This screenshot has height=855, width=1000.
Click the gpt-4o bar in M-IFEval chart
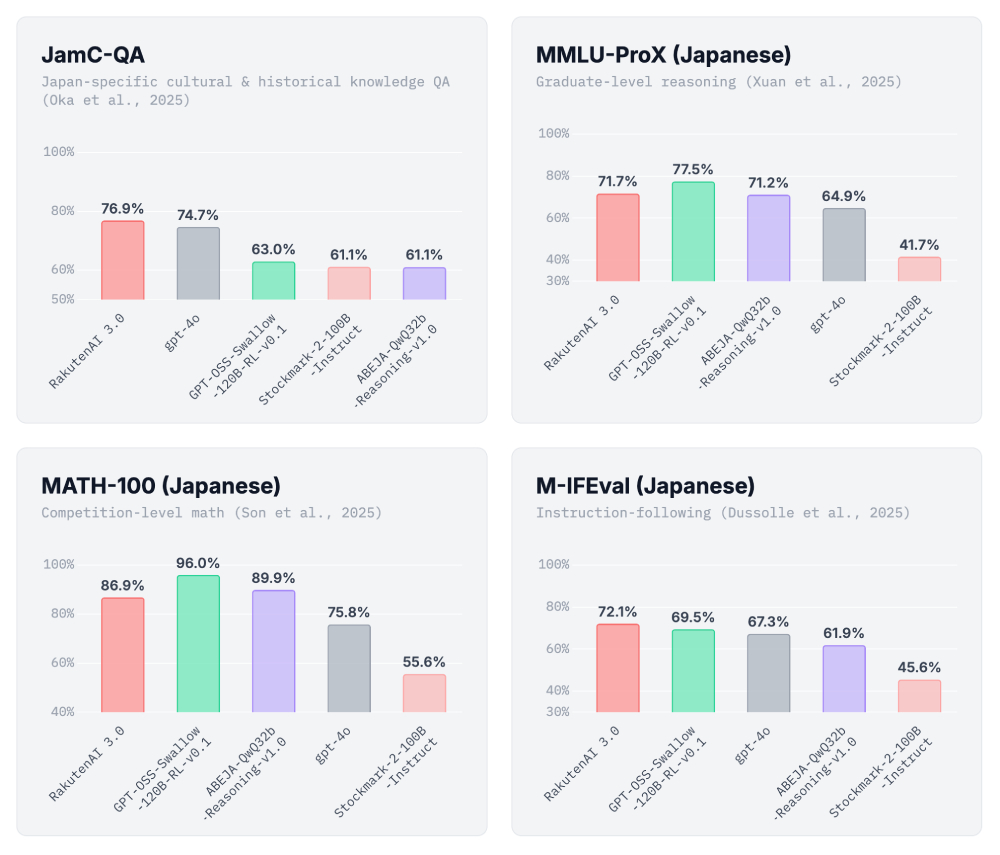tap(768, 673)
